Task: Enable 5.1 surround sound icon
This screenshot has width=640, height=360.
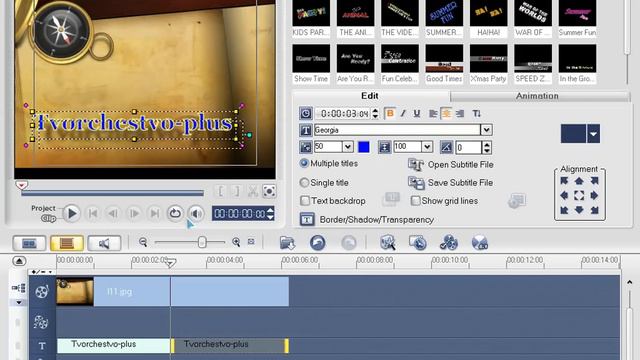Action: point(480,243)
